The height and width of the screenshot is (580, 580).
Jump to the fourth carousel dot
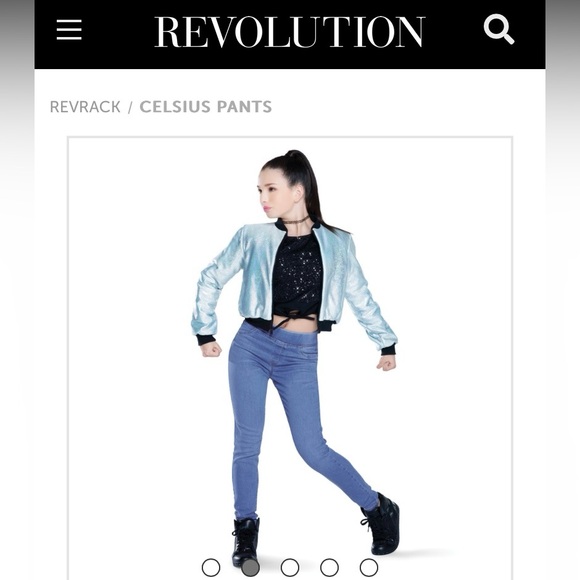pos(329,567)
